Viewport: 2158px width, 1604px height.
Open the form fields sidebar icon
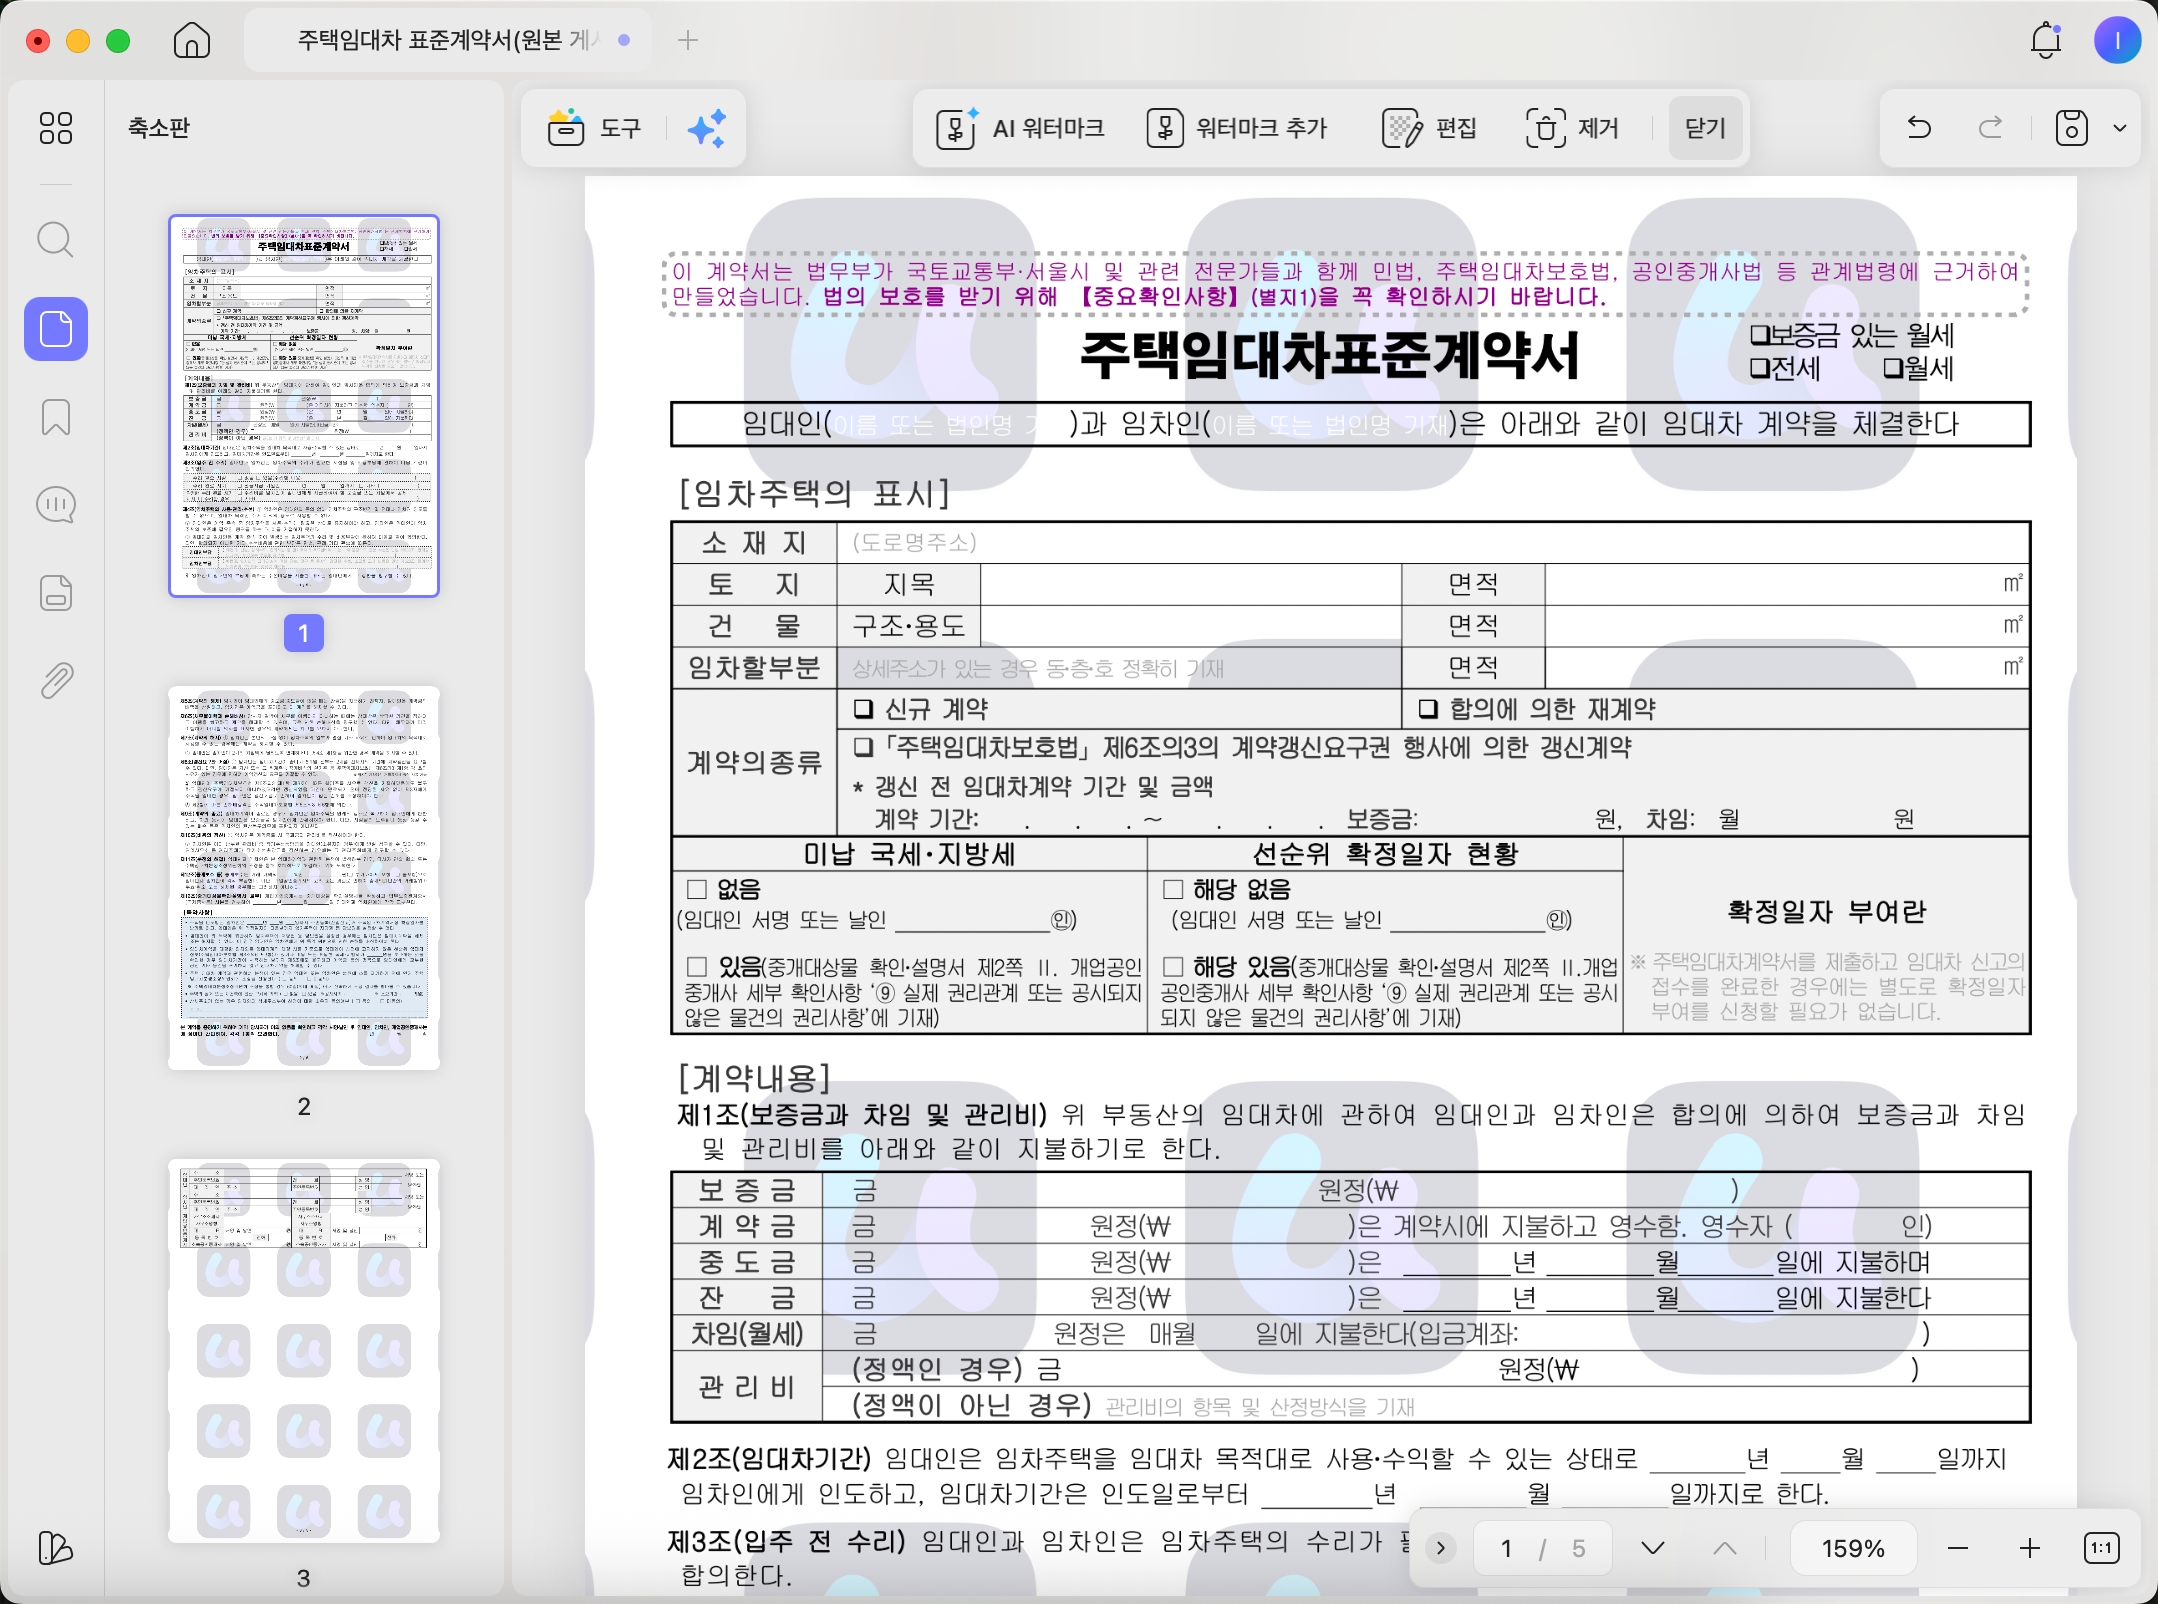[x=56, y=592]
